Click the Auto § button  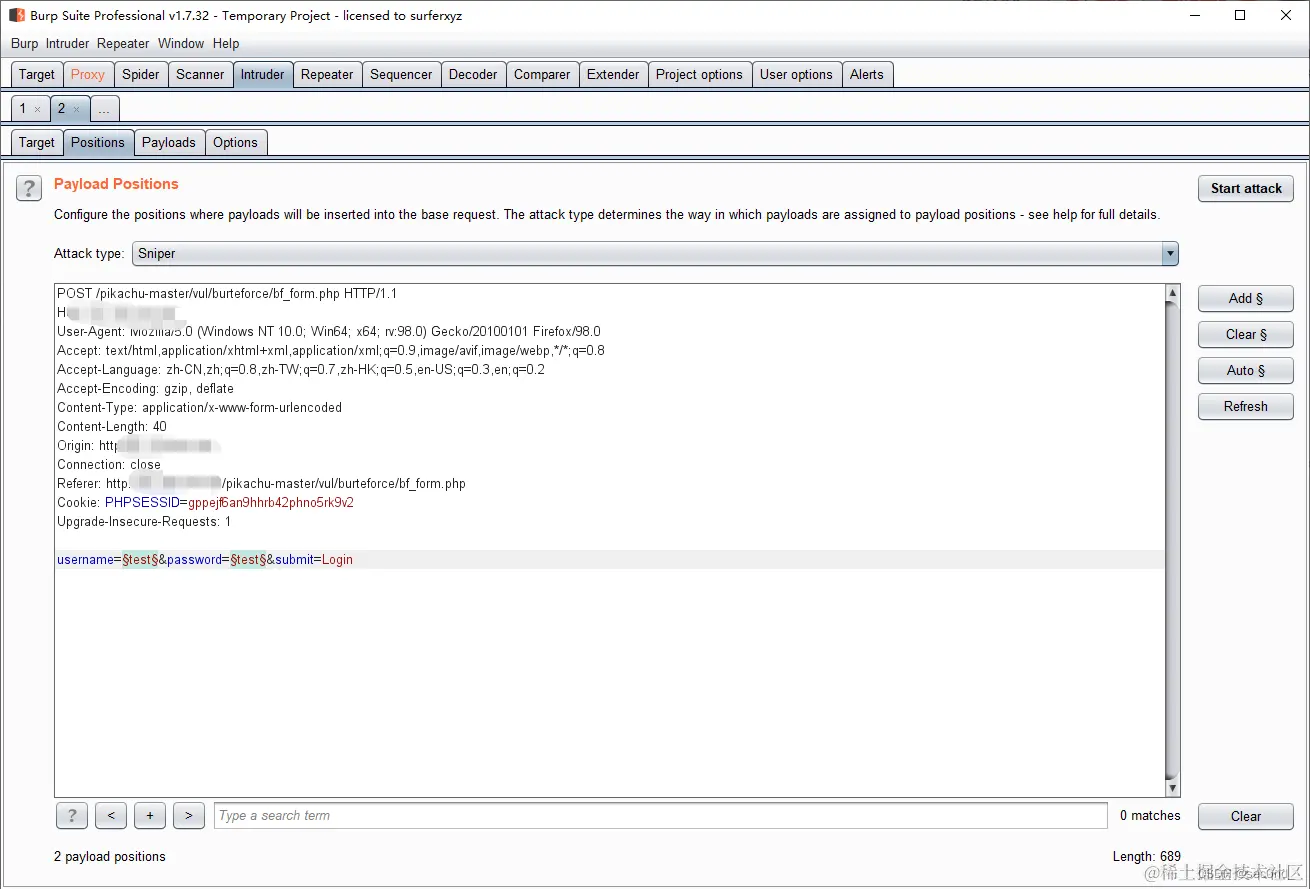[x=1246, y=370]
